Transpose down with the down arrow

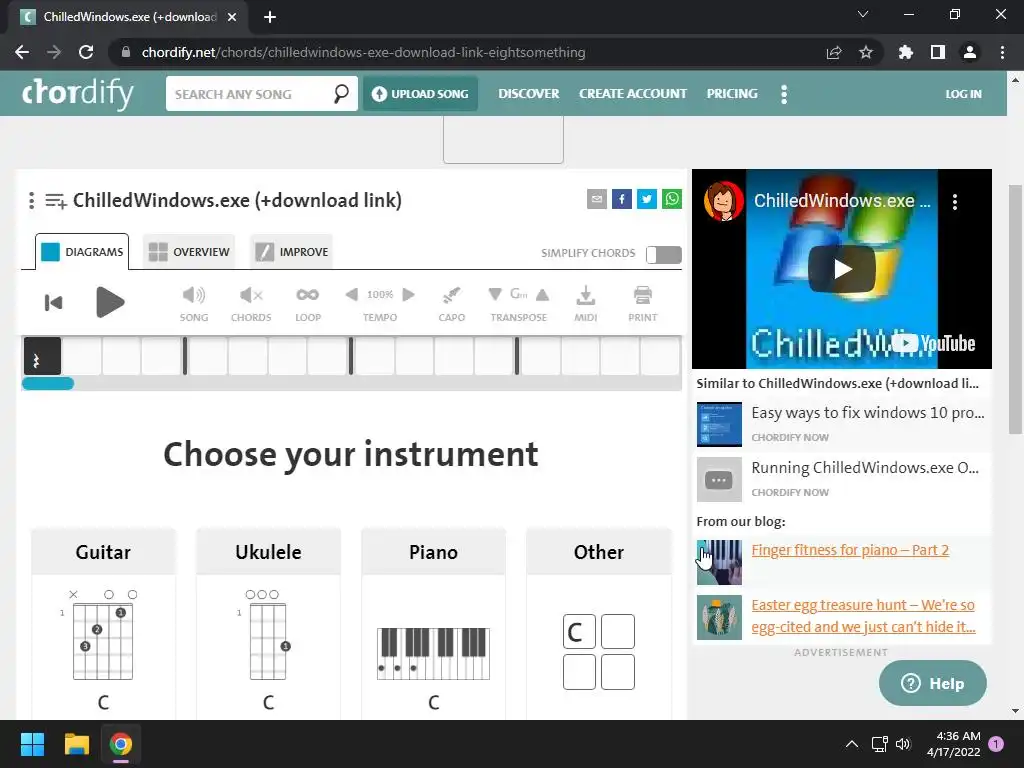pos(495,295)
